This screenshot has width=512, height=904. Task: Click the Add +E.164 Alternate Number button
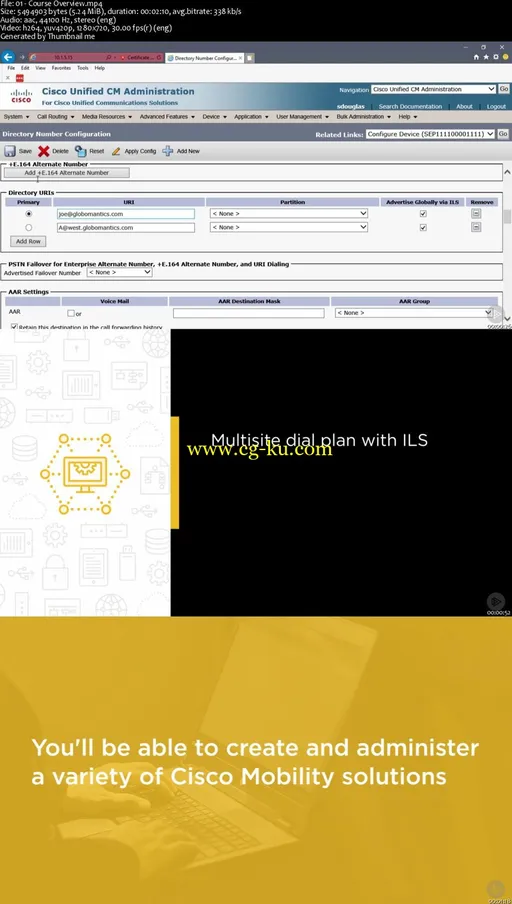click(67, 172)
